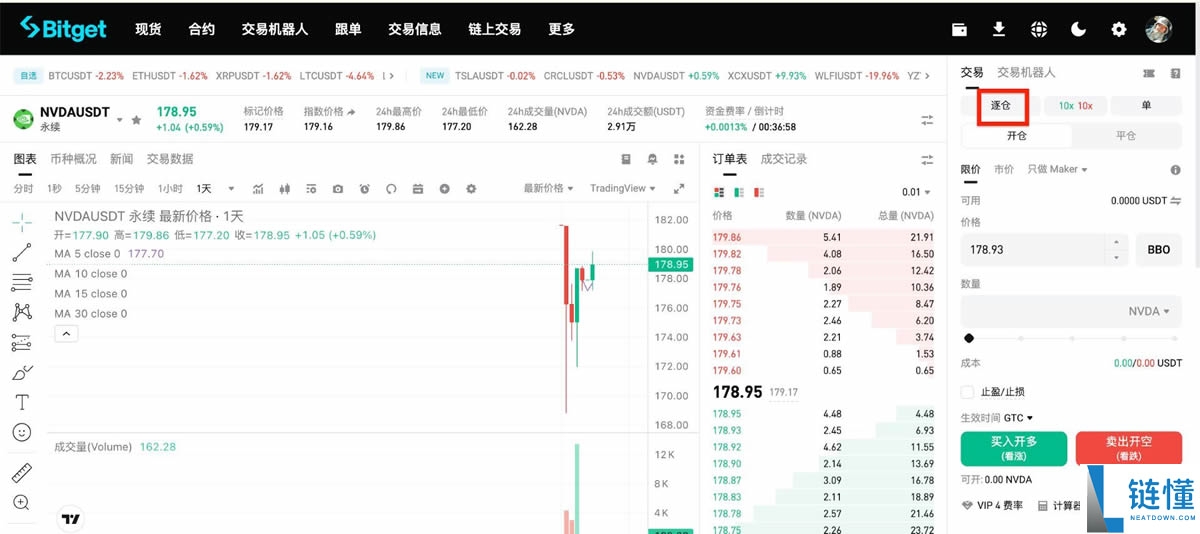Open the settings gear in top bar
Viewport: 1200px width, 534px height.
(1119, 29)
